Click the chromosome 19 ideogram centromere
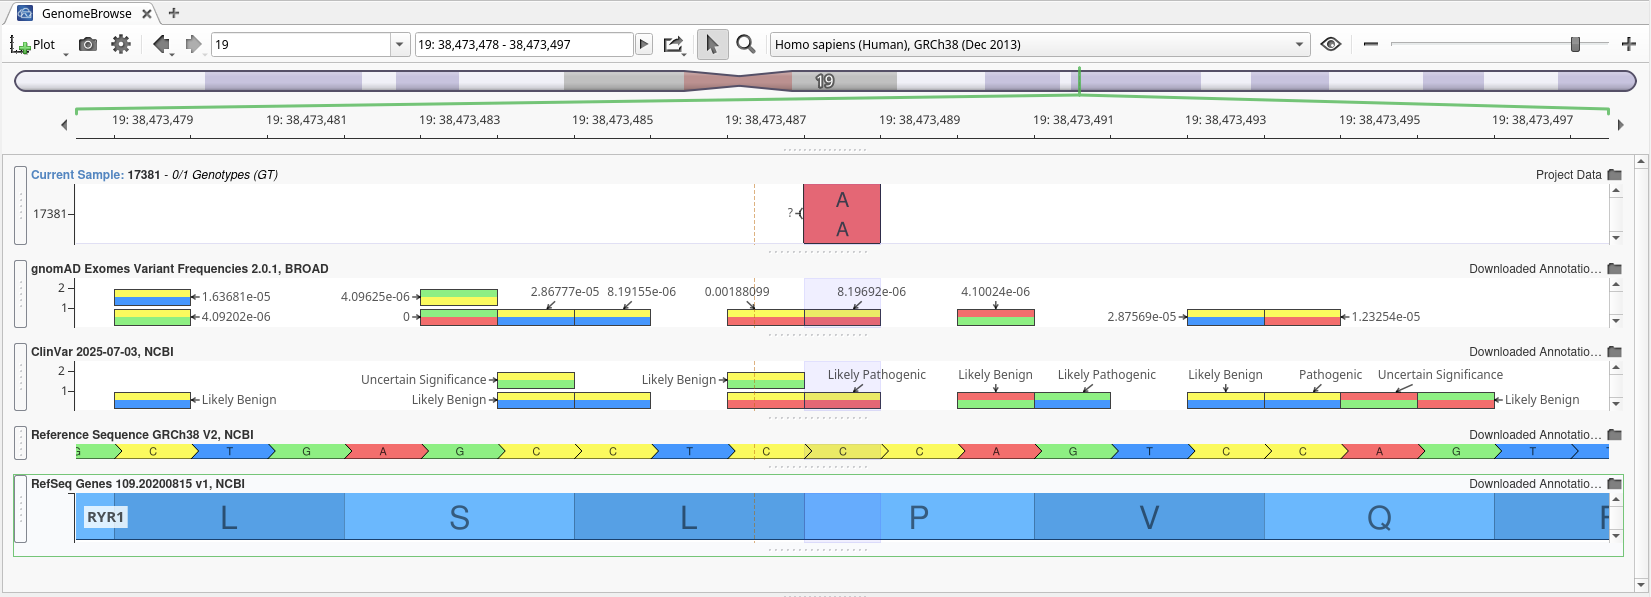Image resolution: width=1651 pixels, height=597 pixels. [x=739, y=81]
